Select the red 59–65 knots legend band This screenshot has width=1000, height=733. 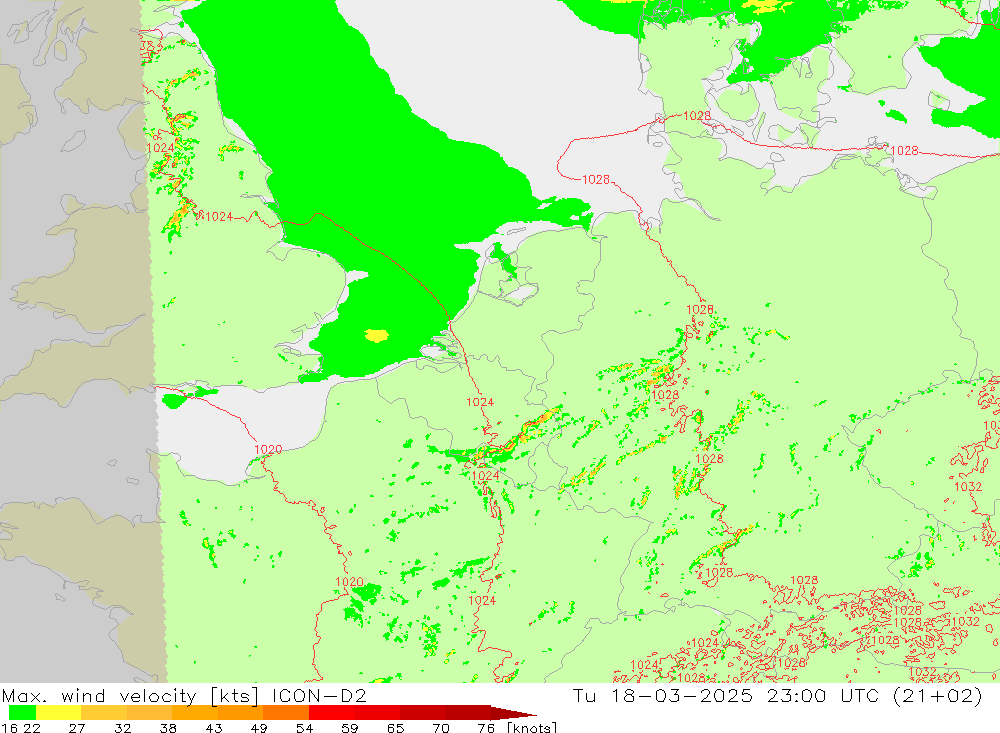376,713
